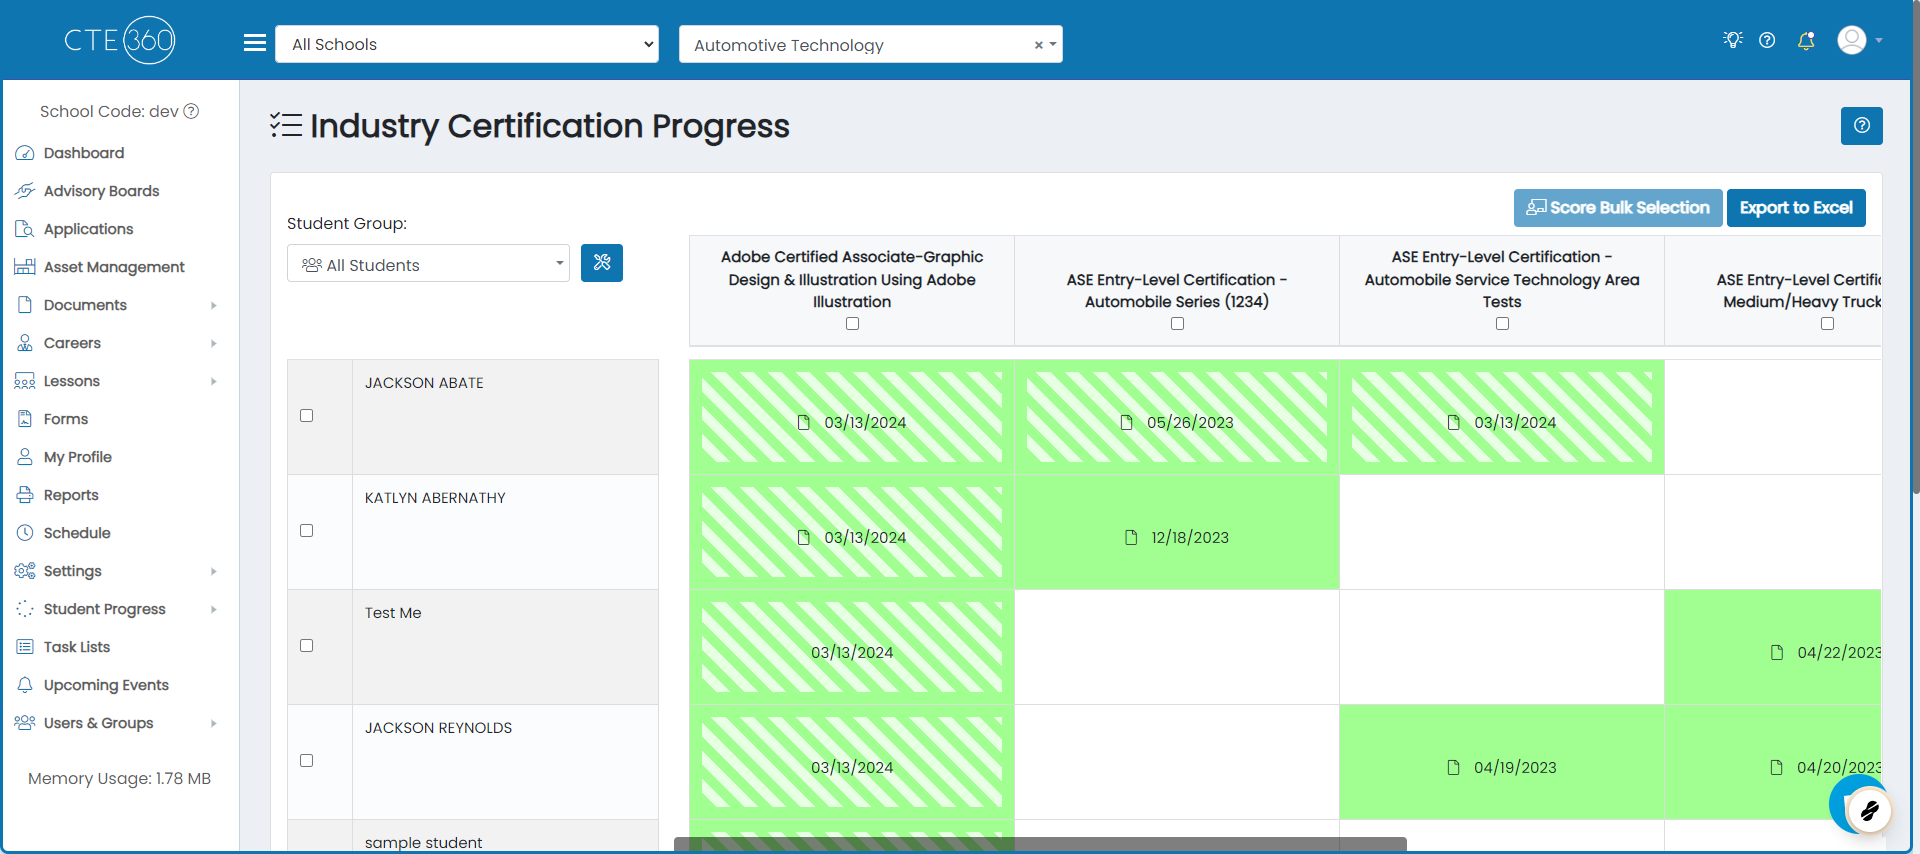The height and width of the screenshot is (854, 1920).
Task: Open Asset Management link
Action: click(114, 267)
